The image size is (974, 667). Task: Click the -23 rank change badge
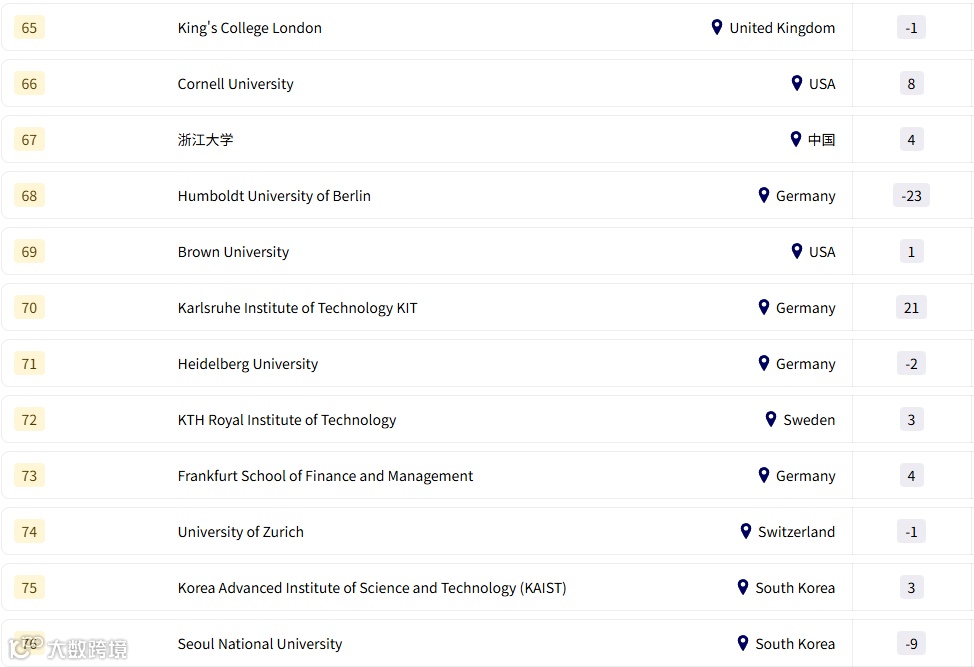coord(911,196)
